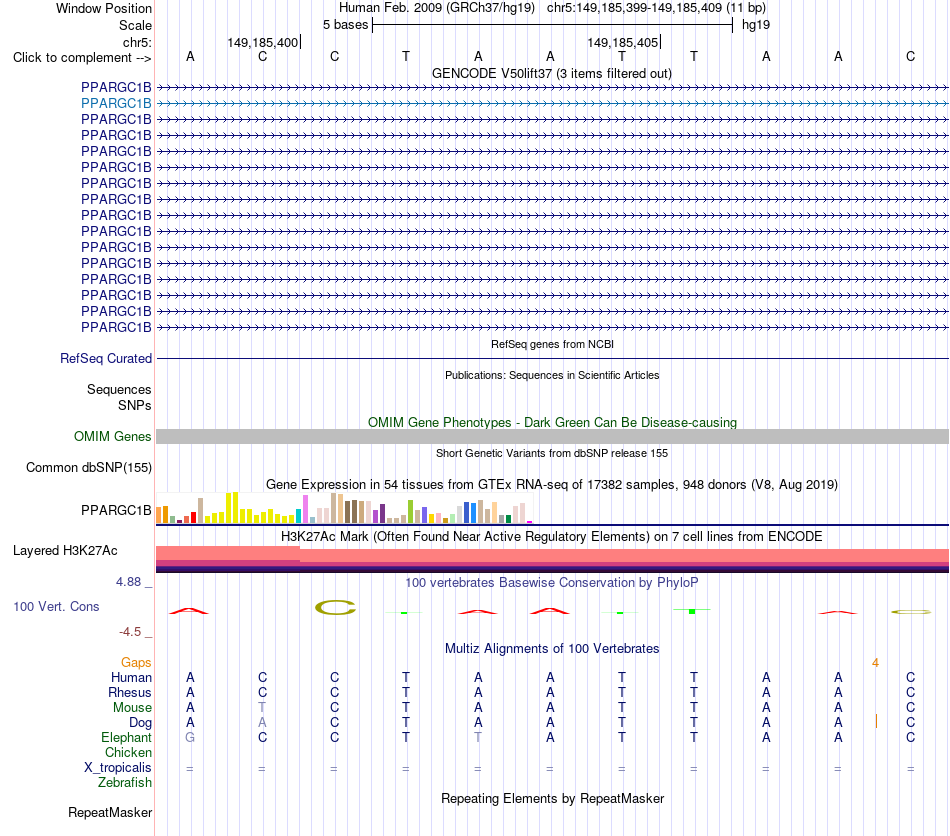Viewport: 950px width, 836px height.
Task: Click the faded T base in Elephant row
Action: [x=478, y=737]
